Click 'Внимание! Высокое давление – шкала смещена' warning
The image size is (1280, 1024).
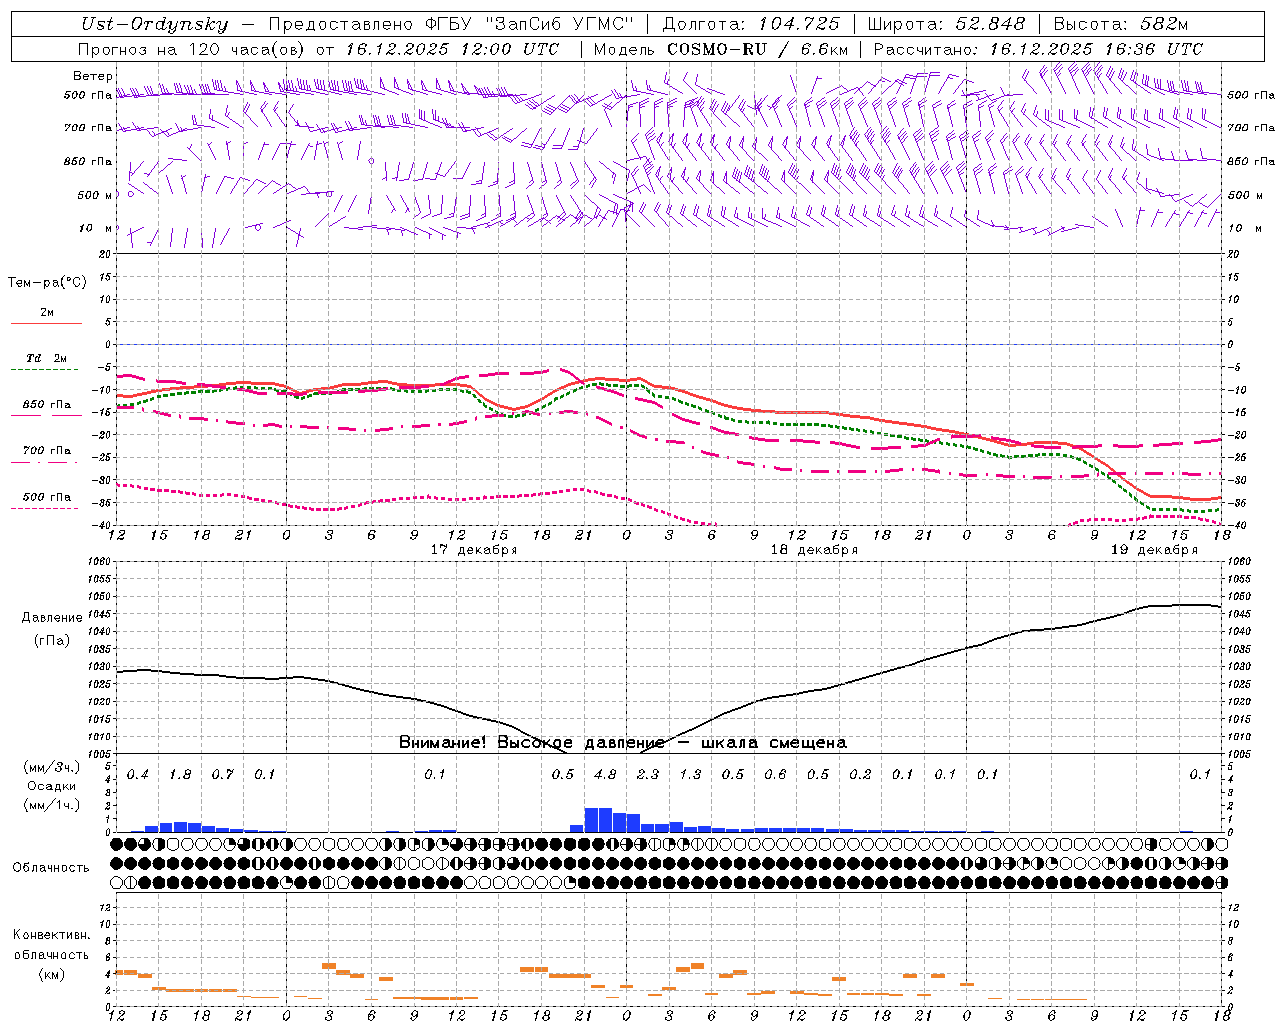coord(622,743)
